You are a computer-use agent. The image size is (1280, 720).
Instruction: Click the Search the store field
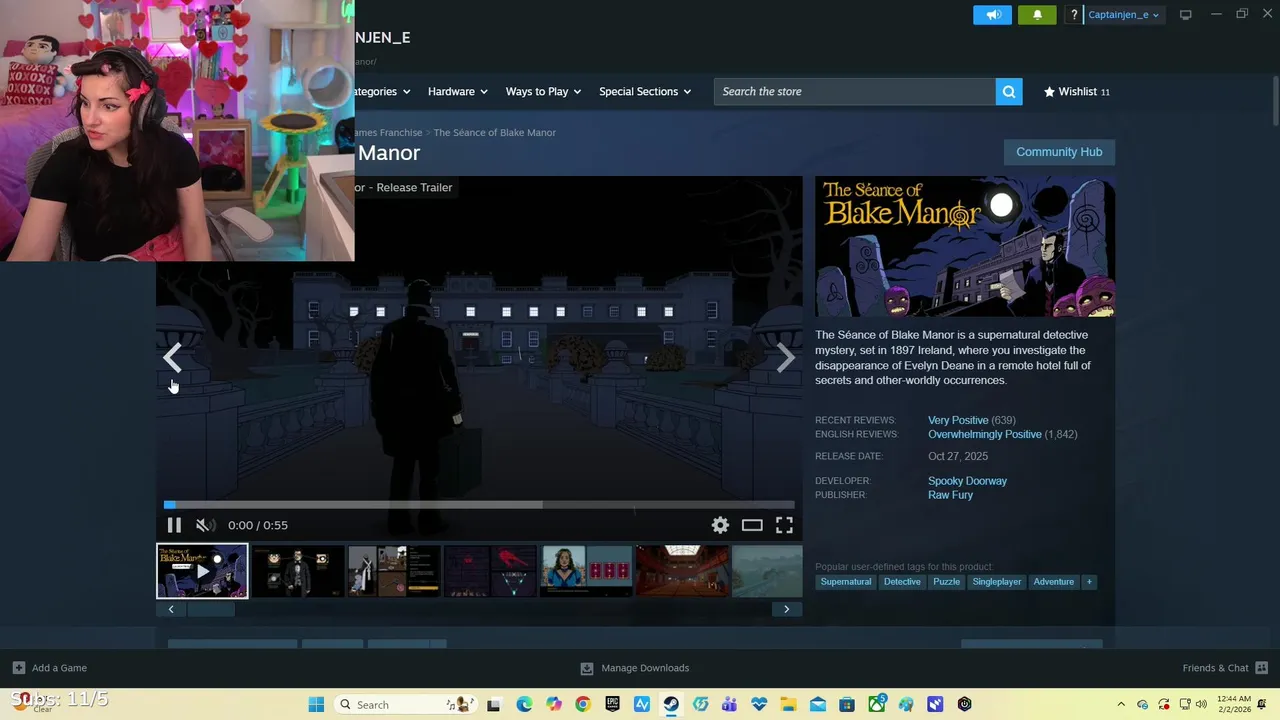coord(855,91)
